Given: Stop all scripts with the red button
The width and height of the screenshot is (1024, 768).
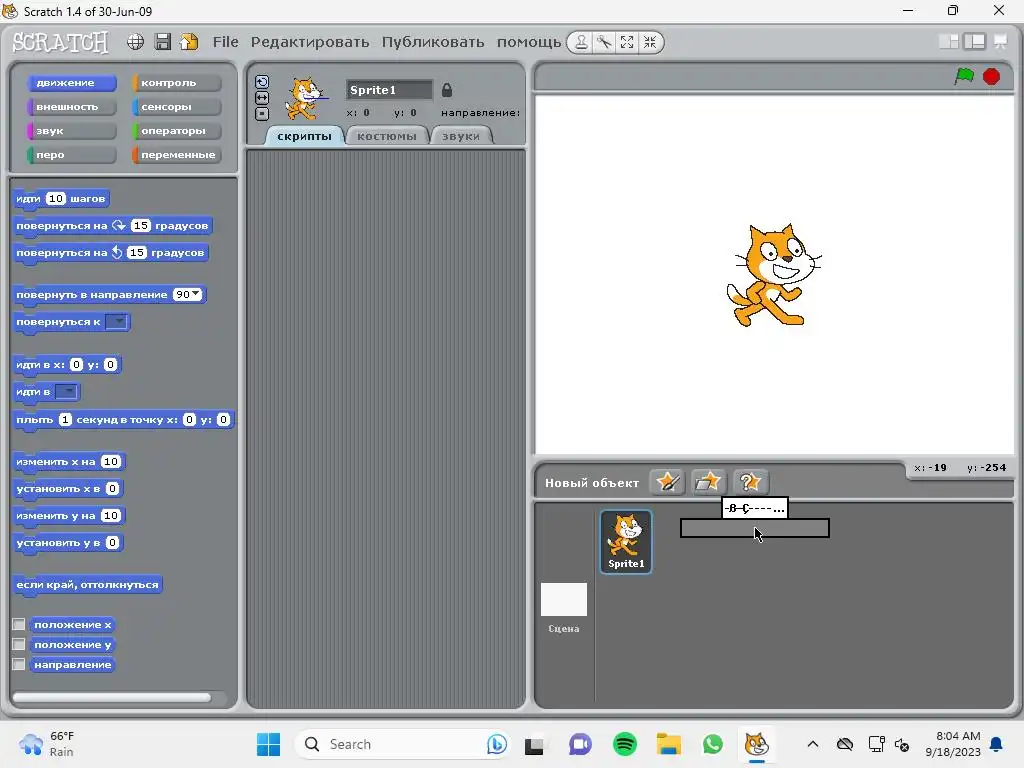Looking at the screenshot, I should click(991, 76).
